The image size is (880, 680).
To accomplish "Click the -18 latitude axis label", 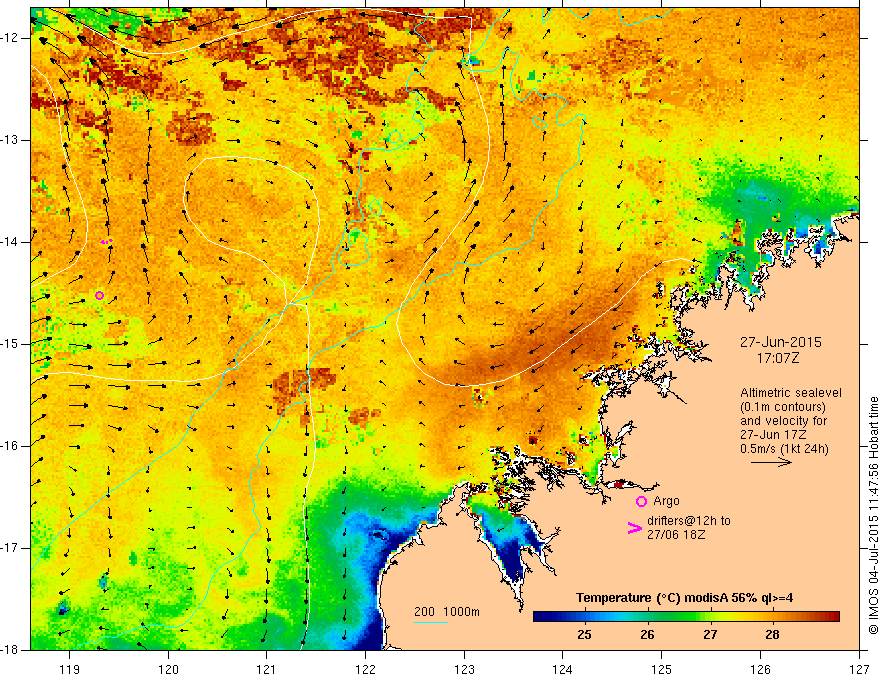I will pyautogui.click(x=10, y=650).
